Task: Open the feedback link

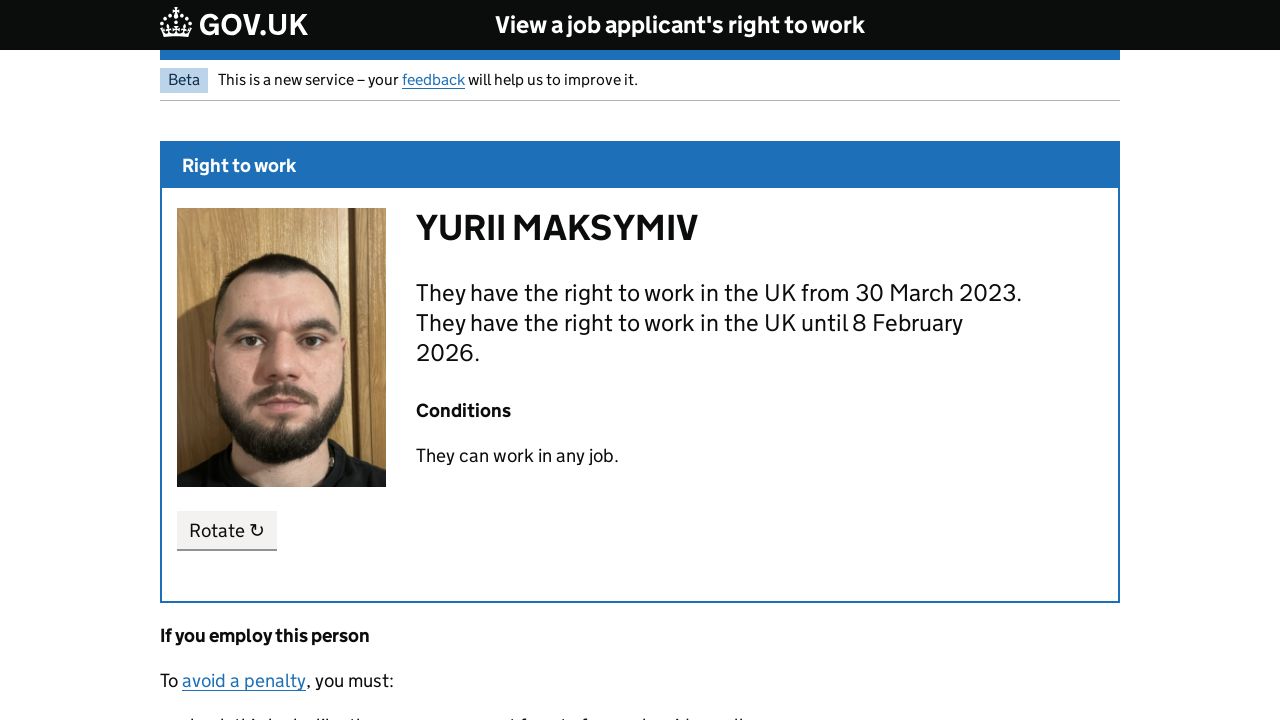Action: (433, 80)
